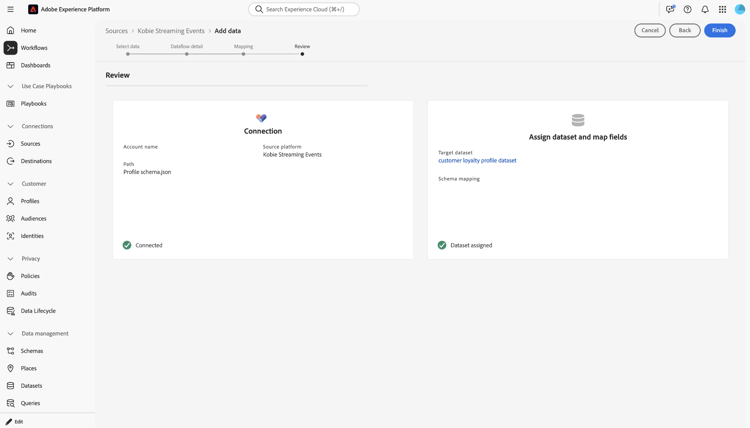Open the Playbooks sidebar icon
The height and width of the screenshot is (428, 750).
pos(10,103)
